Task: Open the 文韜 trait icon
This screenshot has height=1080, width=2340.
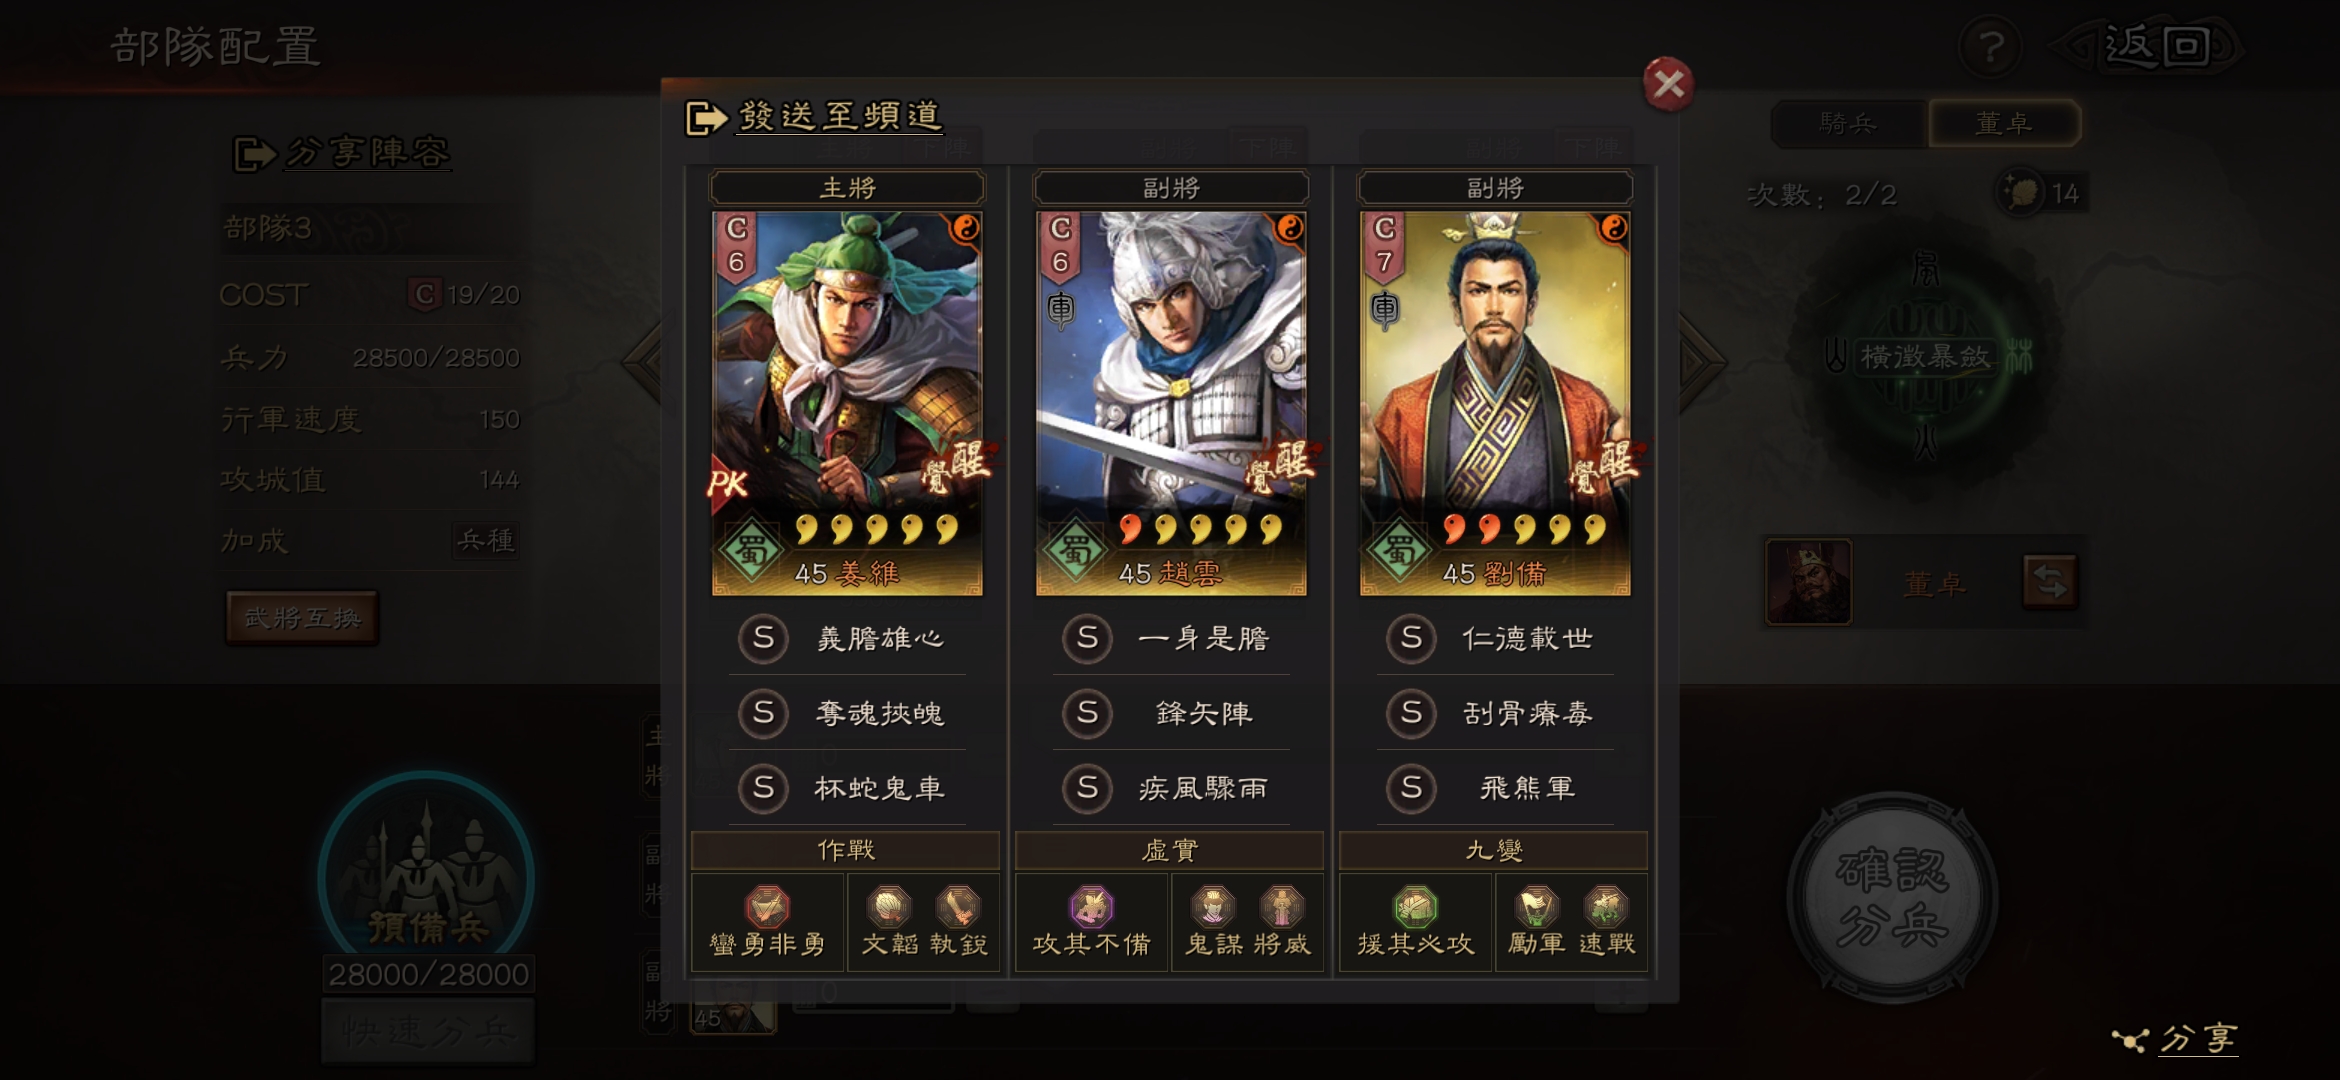Action: [x=888, y=907]
